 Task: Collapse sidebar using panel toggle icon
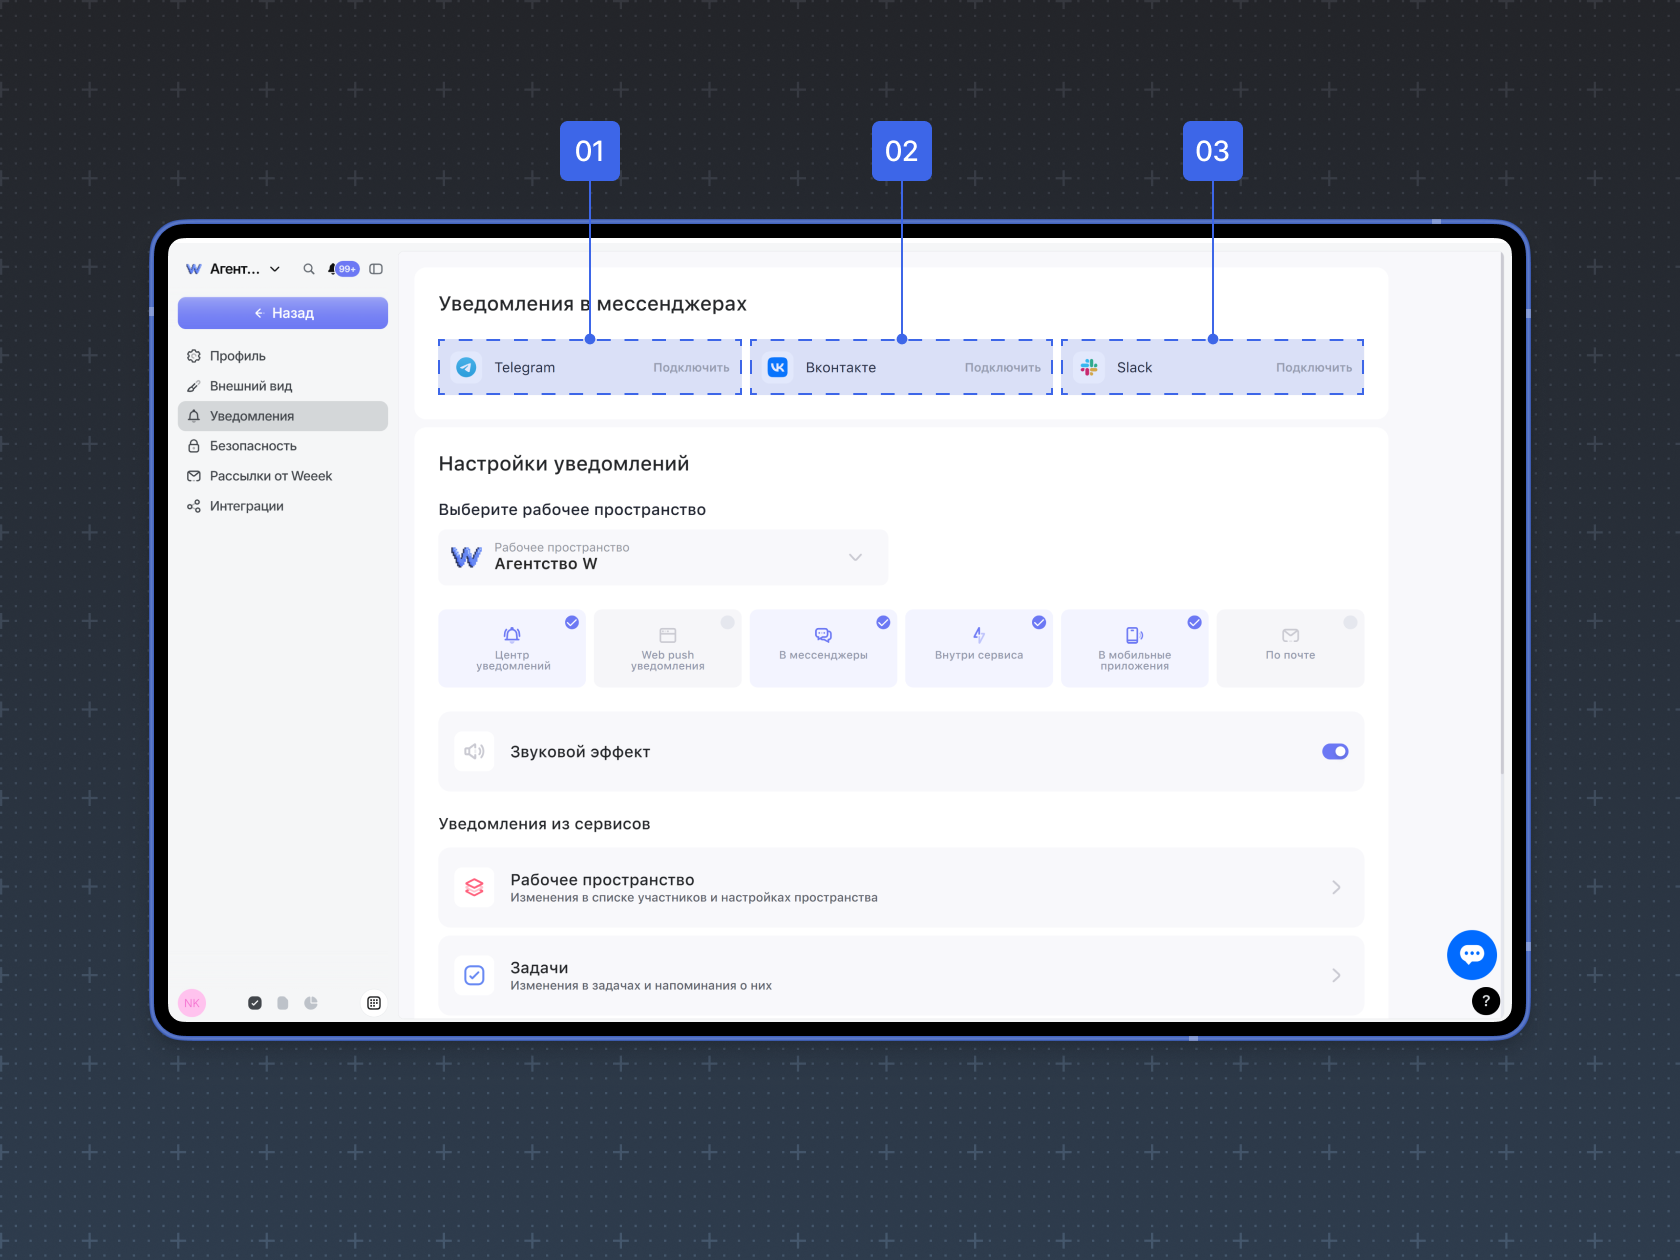376,269
